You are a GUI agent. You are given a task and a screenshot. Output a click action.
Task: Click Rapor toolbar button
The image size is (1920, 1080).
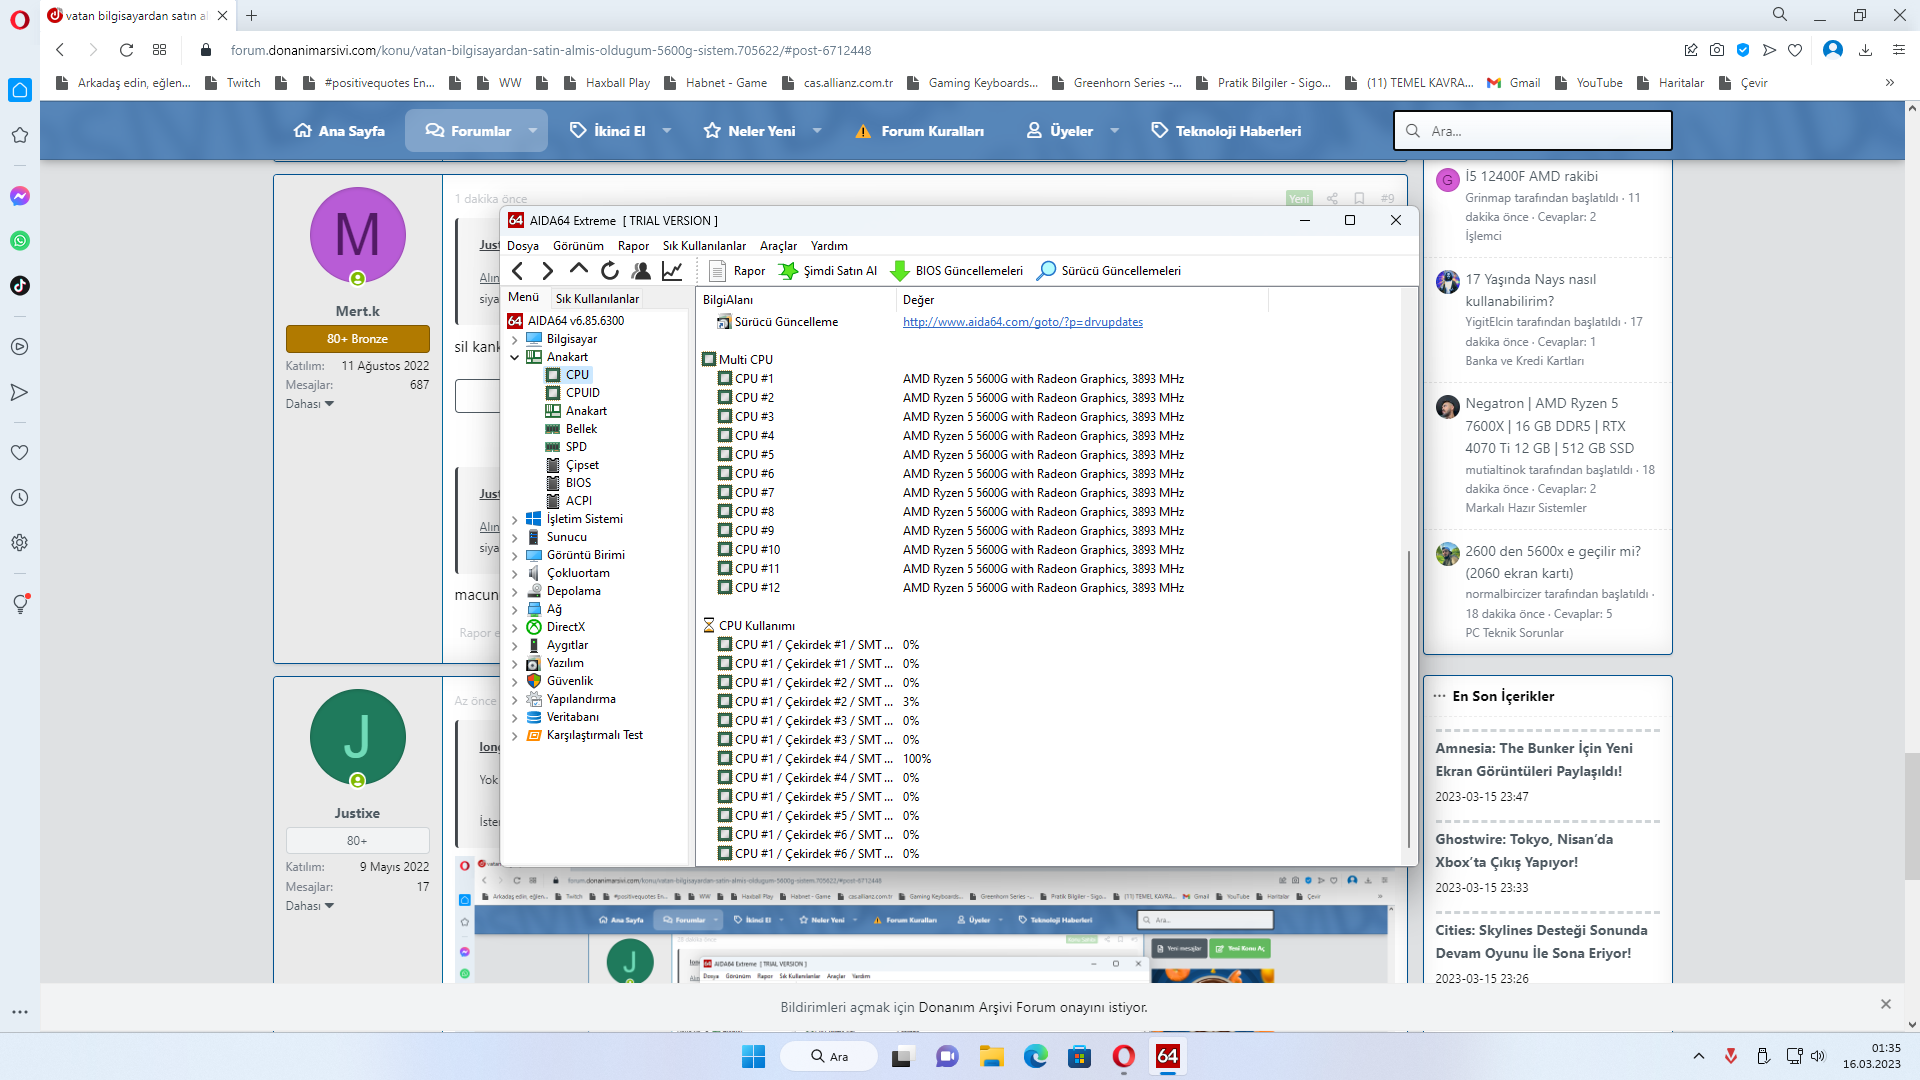(737, 270)
